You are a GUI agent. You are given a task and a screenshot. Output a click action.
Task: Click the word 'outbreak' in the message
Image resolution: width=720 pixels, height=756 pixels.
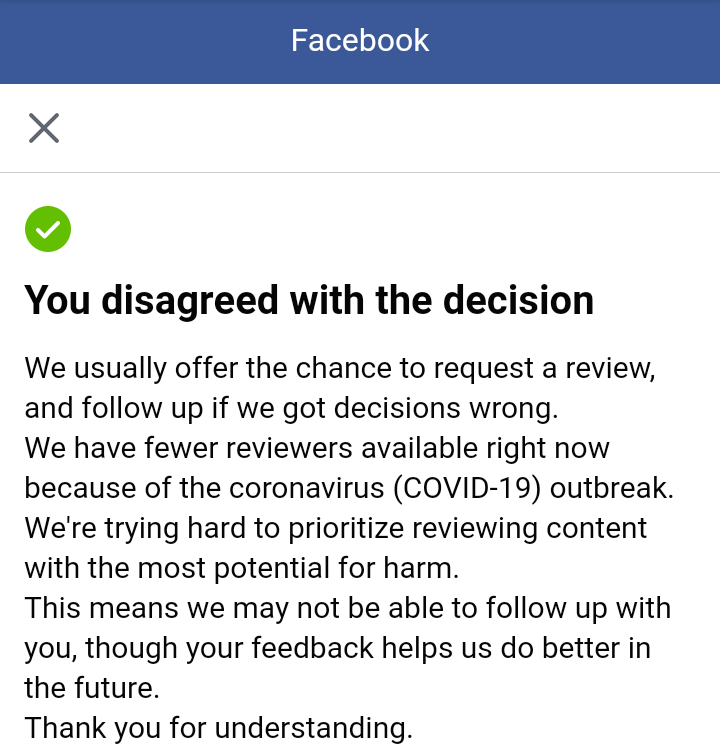point(611,488)
